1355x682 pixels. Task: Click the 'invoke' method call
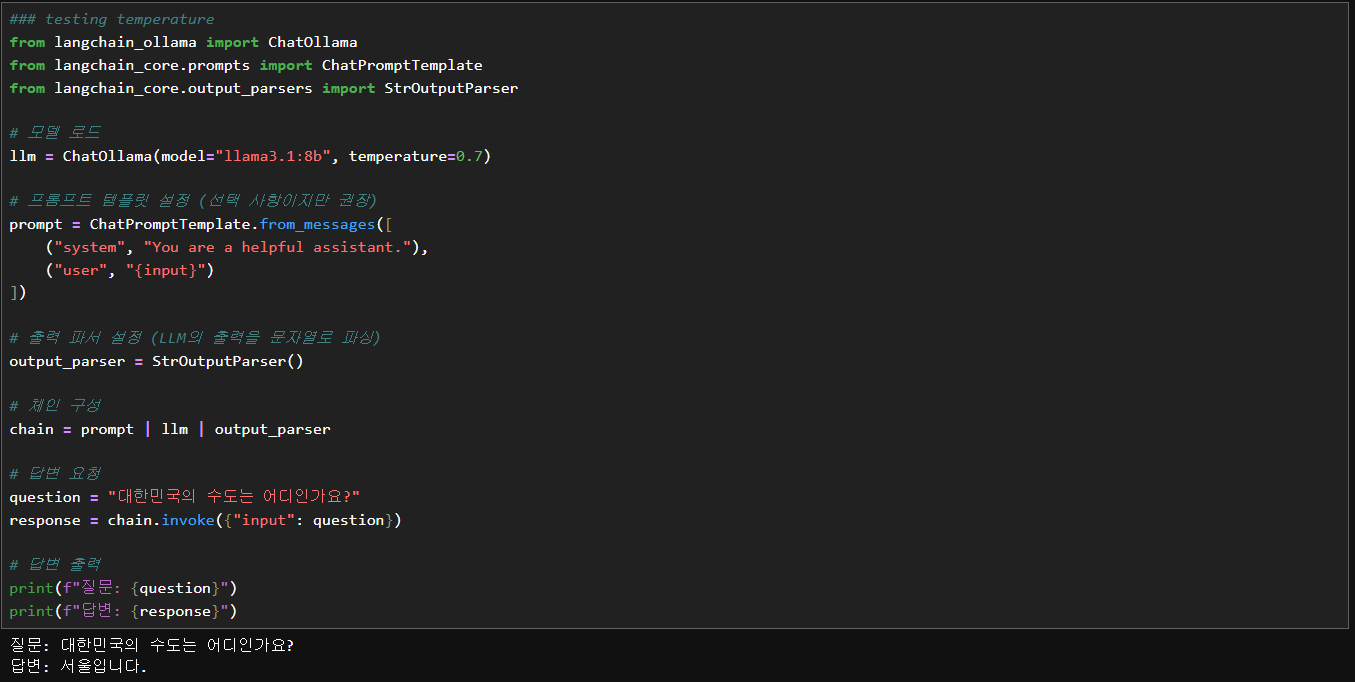(188, 520)
